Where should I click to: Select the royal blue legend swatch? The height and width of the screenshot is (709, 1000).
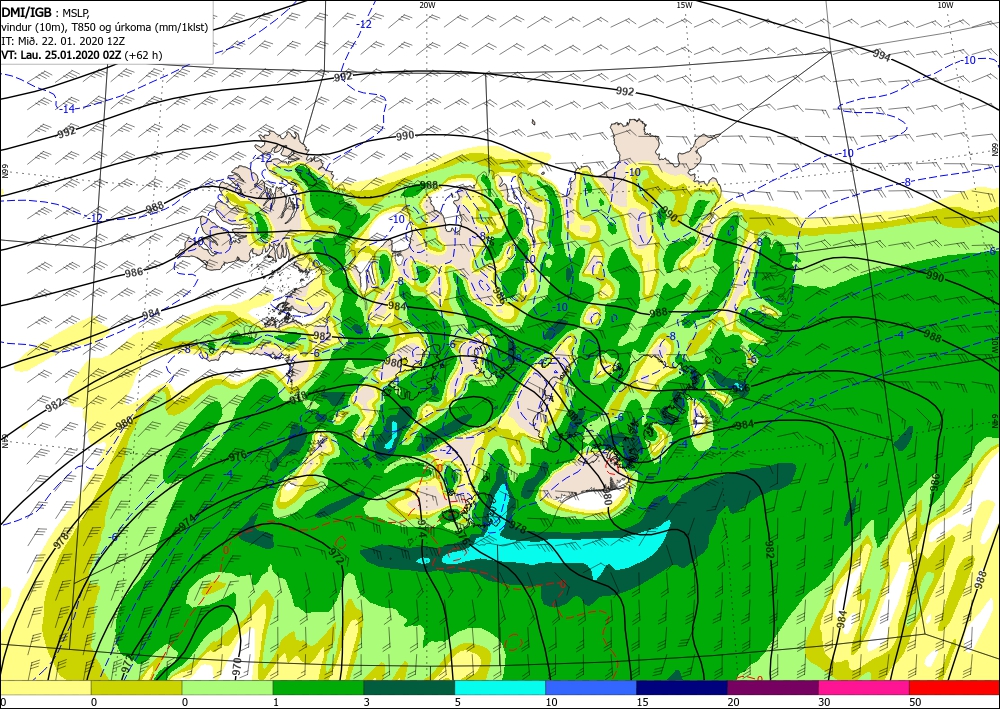(591, 687)
